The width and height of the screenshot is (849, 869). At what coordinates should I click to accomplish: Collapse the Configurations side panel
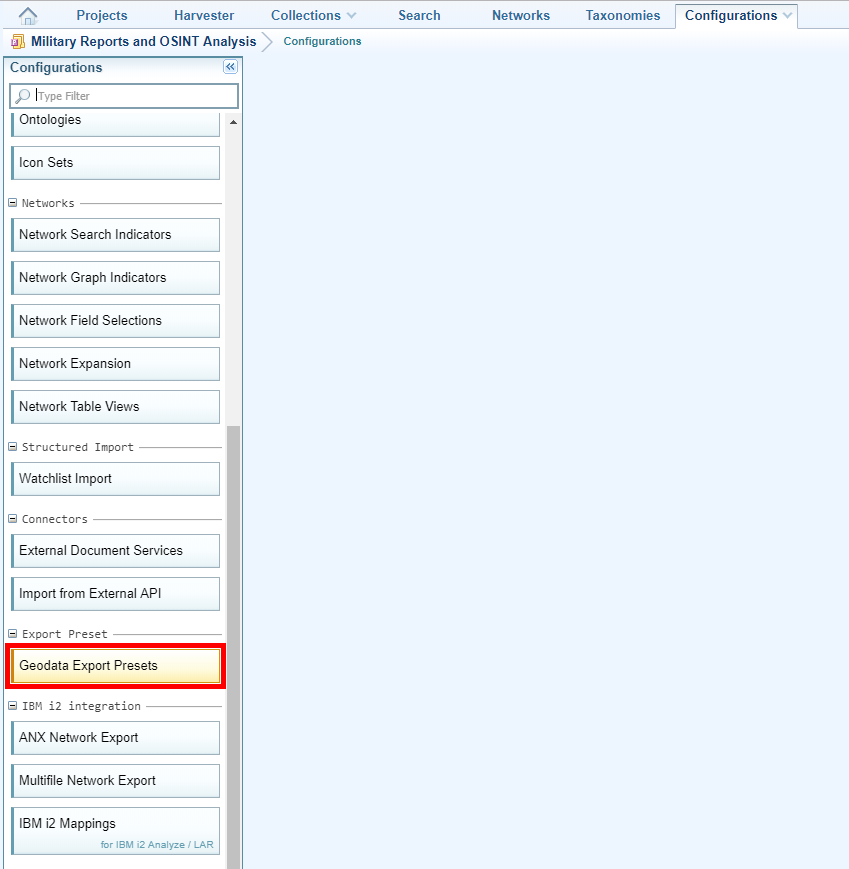pyautogui.click(x=230, y=67)
